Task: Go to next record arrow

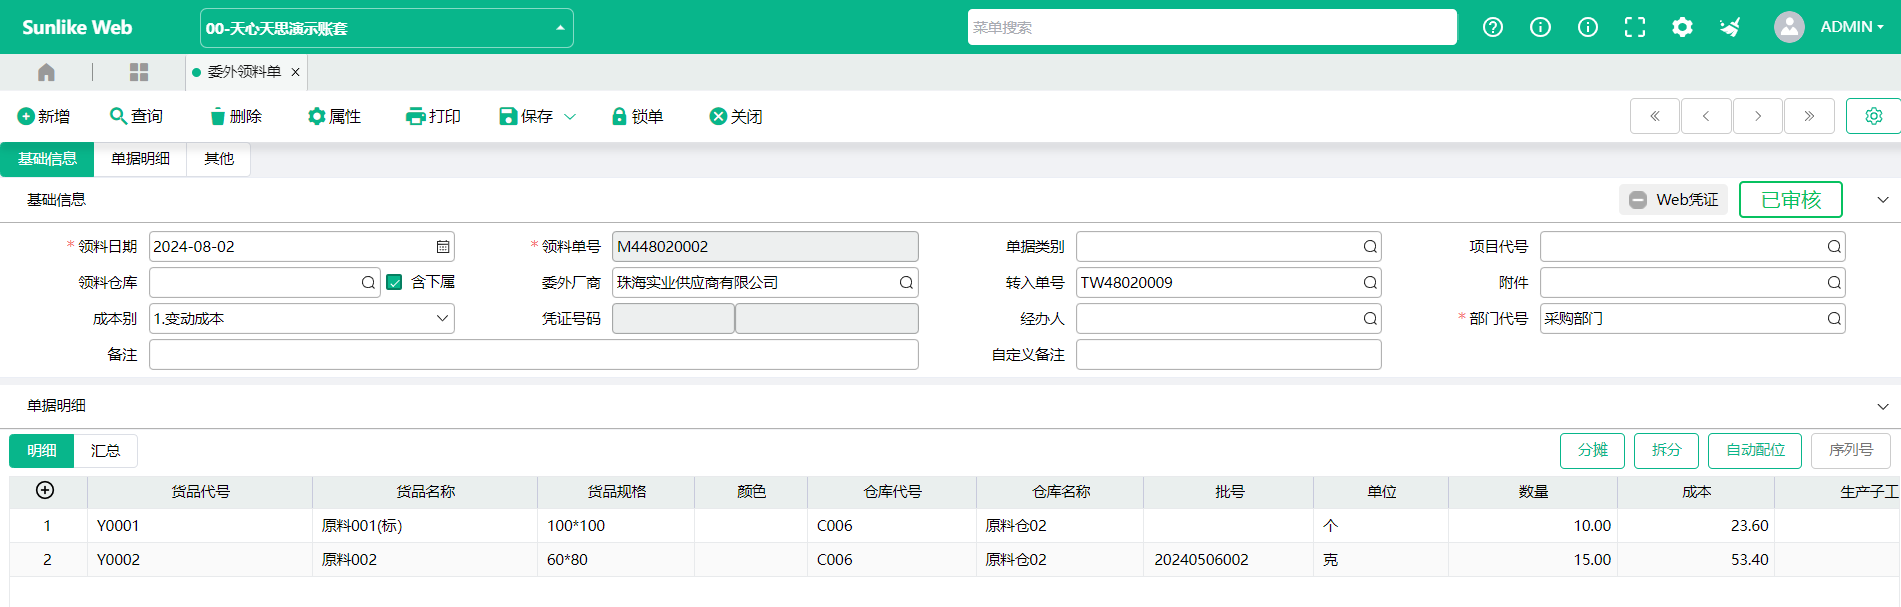Action: (x=1758, y=116)
